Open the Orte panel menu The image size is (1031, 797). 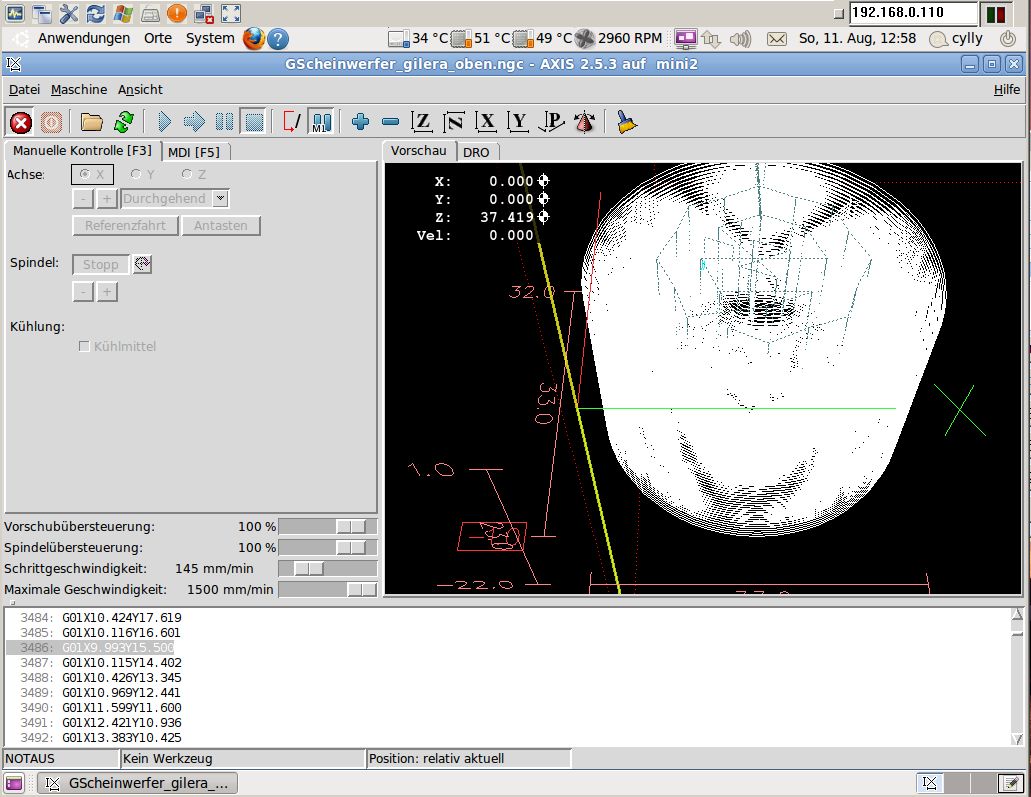pos(158,38)
